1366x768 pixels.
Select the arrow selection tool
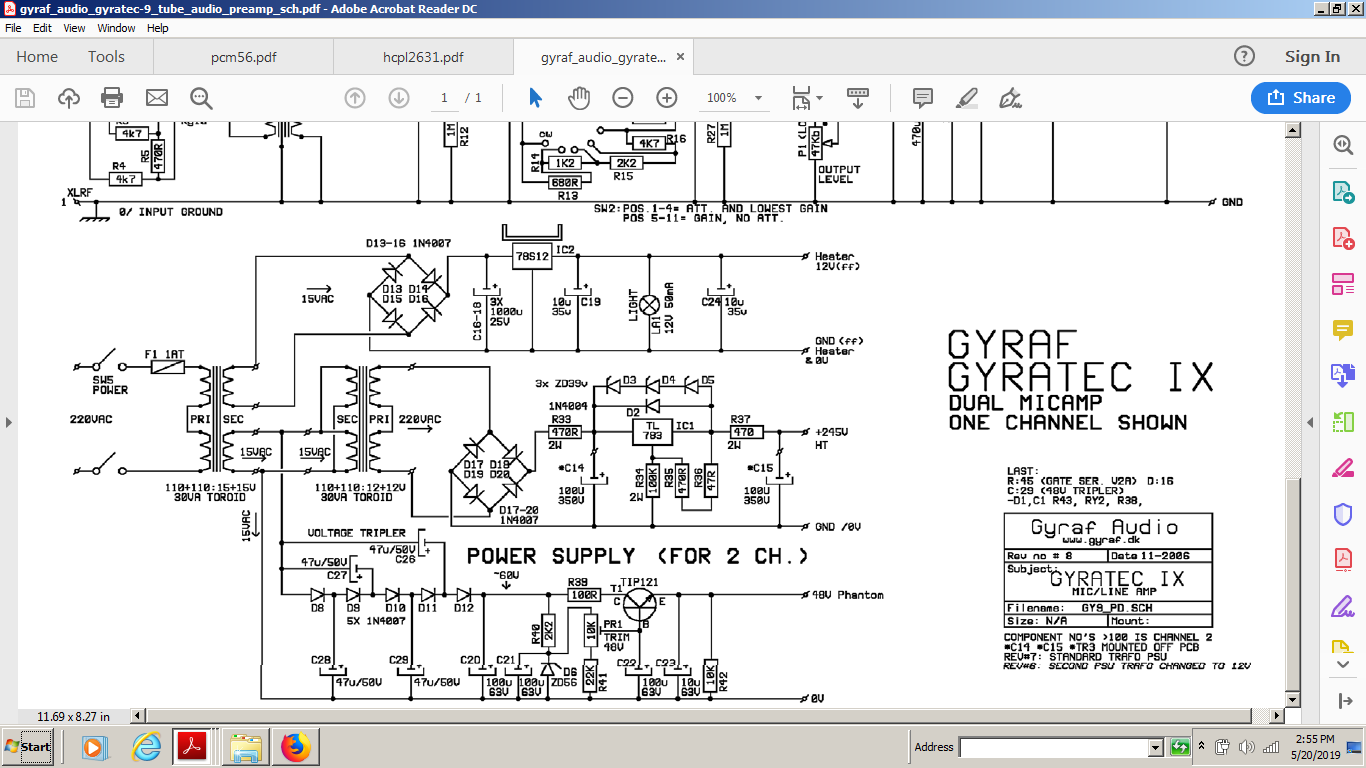point(535,98)
